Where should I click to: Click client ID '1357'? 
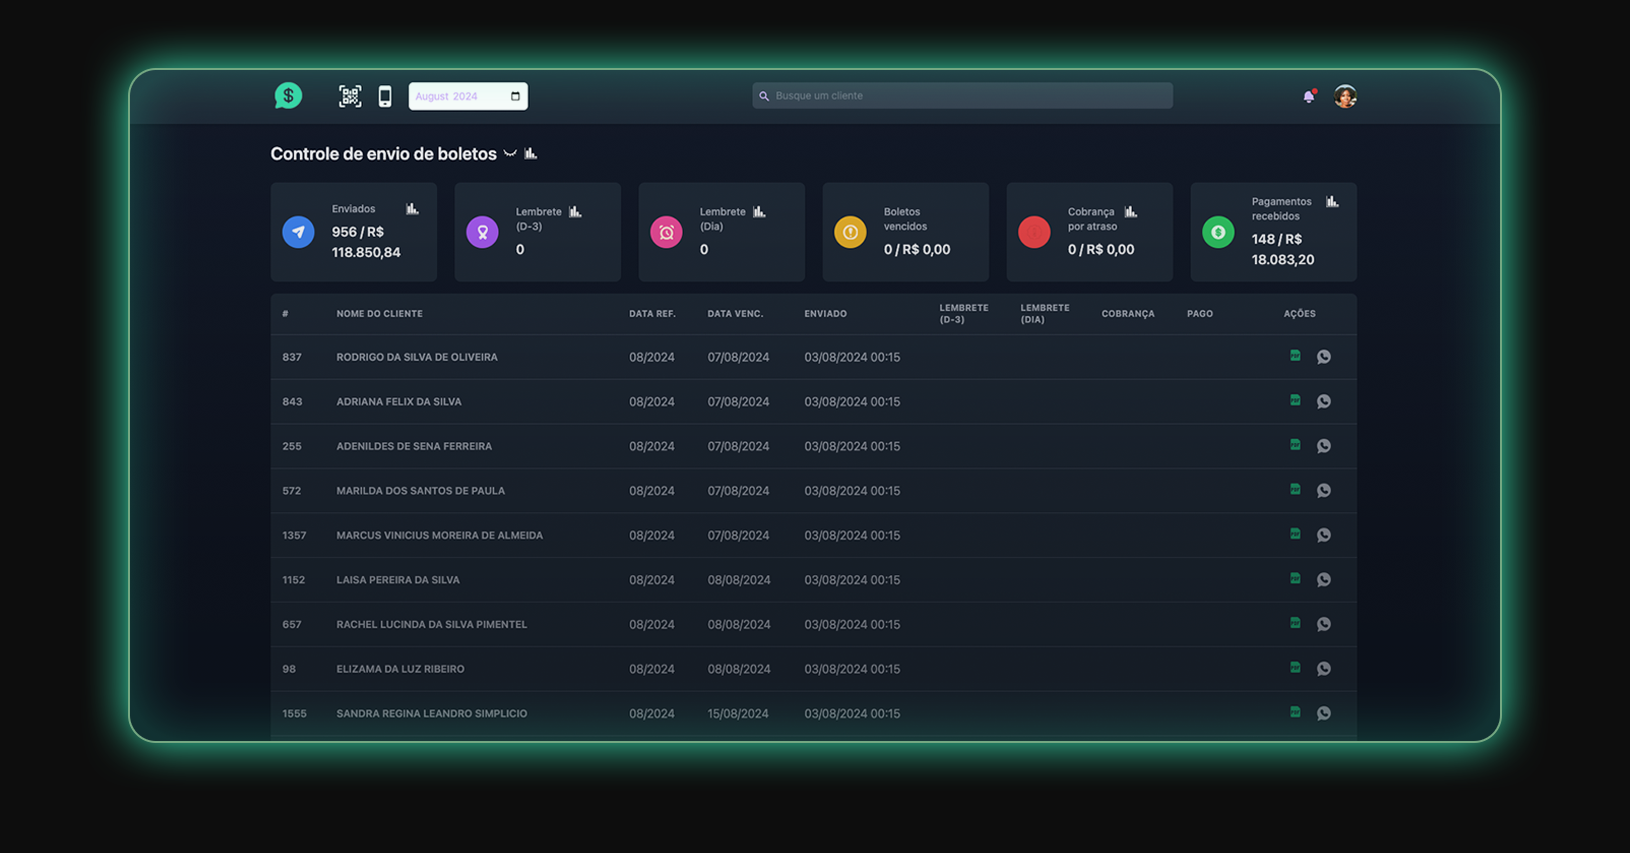coord(294,535)
